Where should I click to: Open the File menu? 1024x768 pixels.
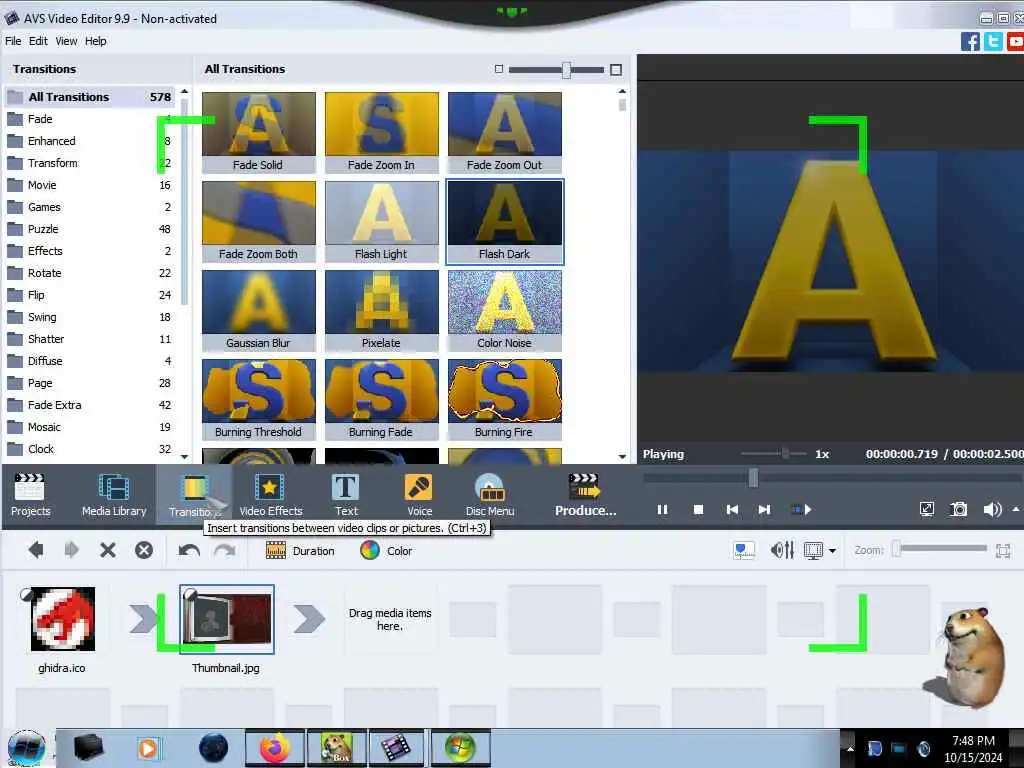coord(13,41)
